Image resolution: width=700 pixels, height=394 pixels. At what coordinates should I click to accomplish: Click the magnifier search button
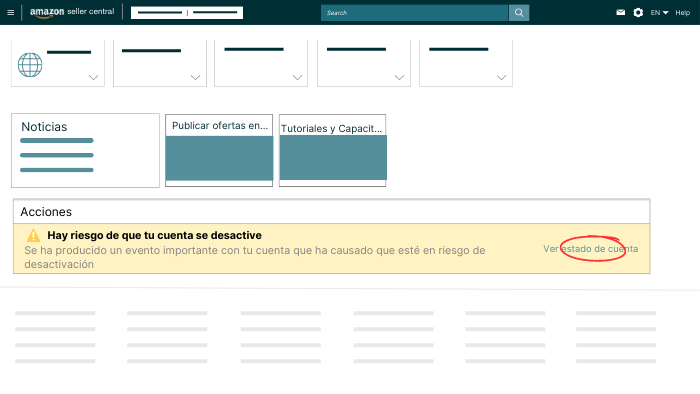coord(519,13)
